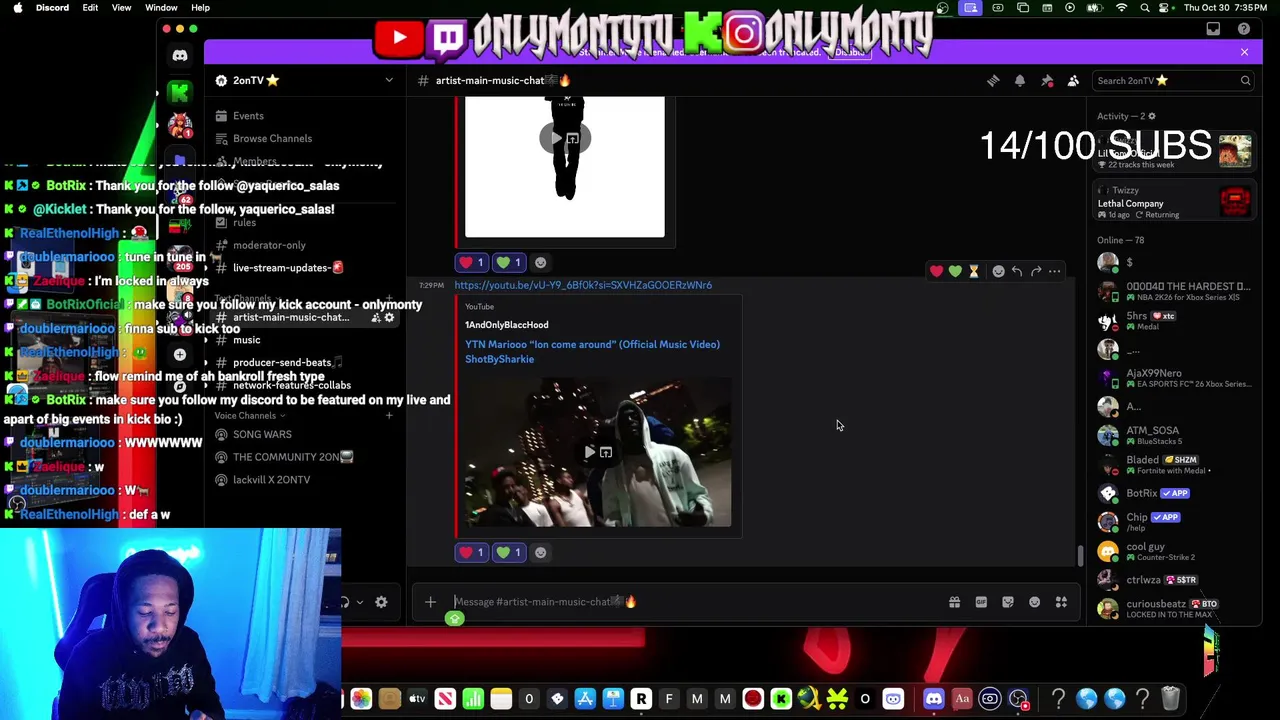Open cool guy member profile

(x=1174, y=551)
